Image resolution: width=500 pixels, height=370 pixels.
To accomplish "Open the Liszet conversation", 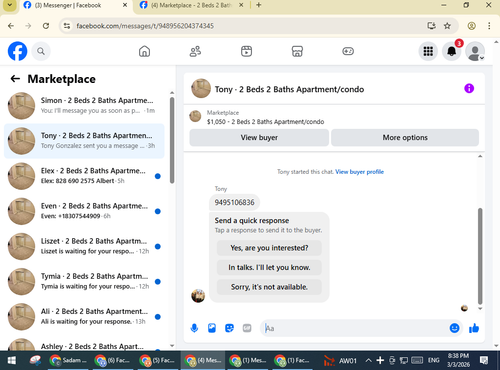I will [84, 246].
